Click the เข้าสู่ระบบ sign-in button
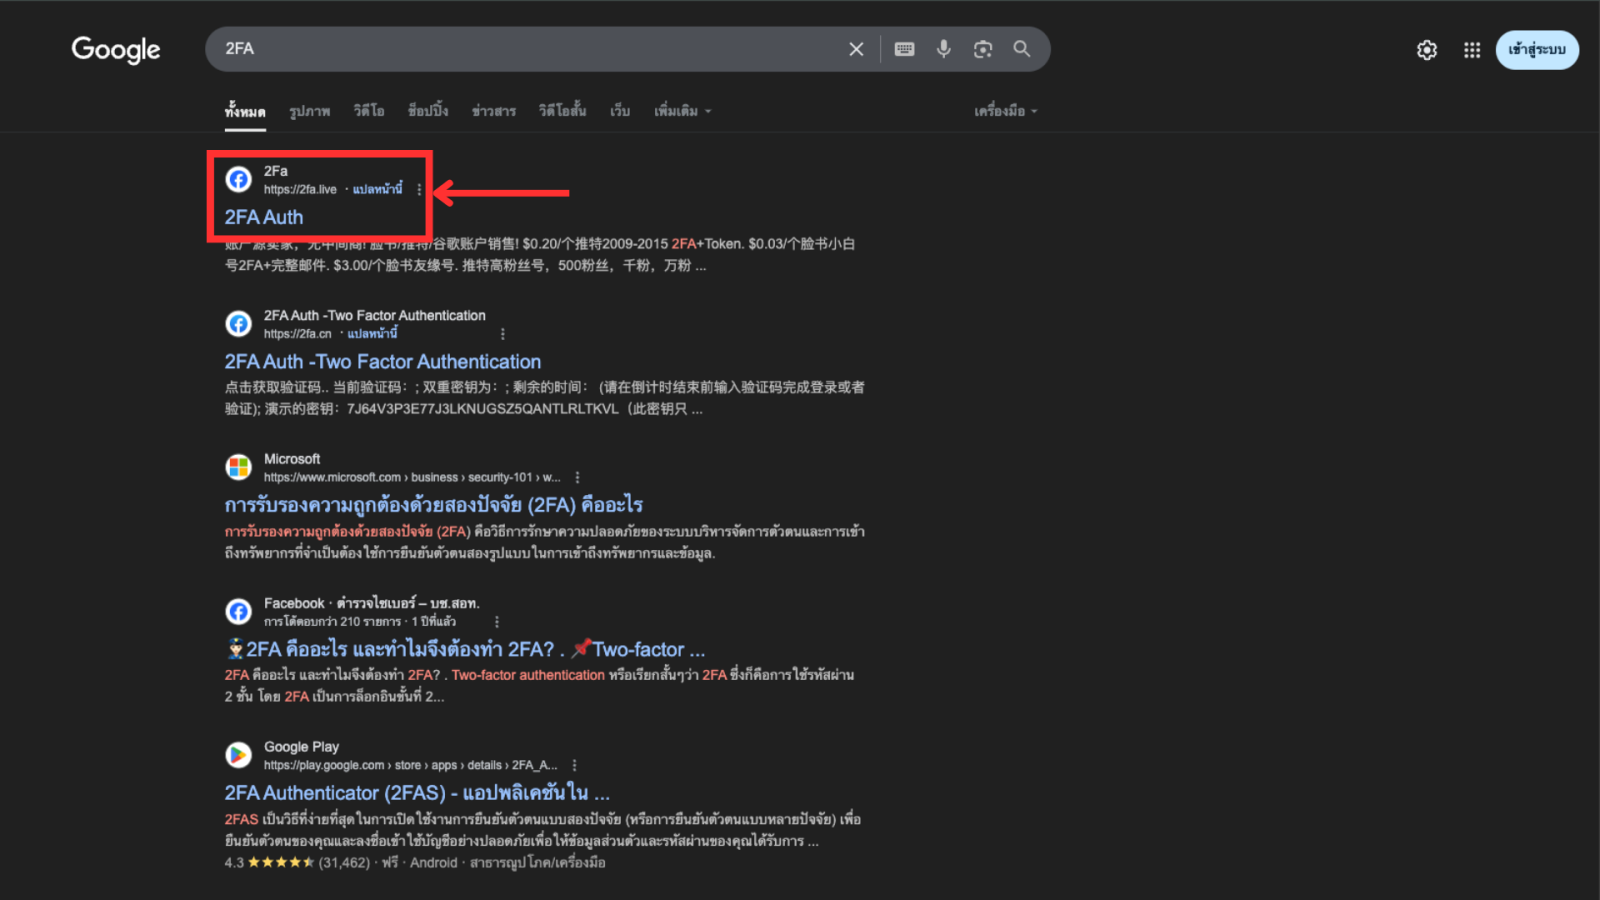Screen dimensions: 1600x900 point(1537,50)
